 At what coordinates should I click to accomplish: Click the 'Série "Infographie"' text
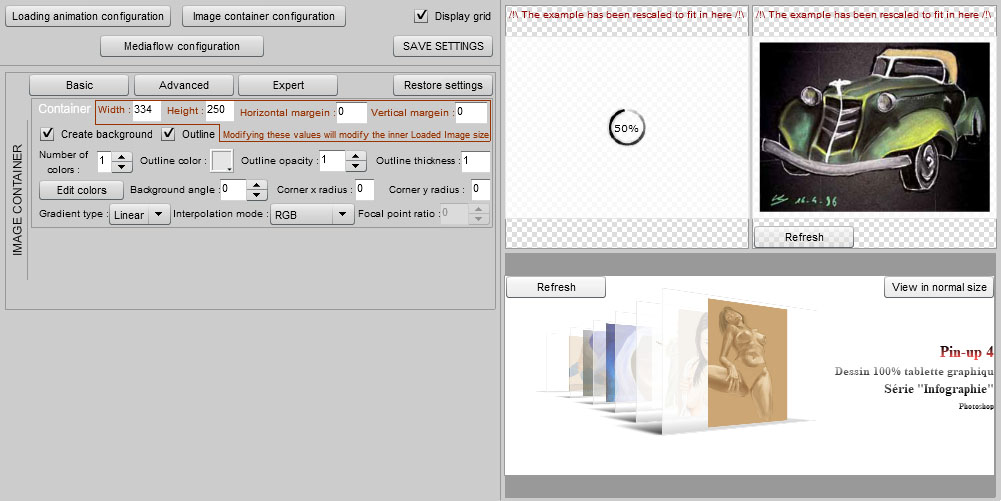[939, 389]
